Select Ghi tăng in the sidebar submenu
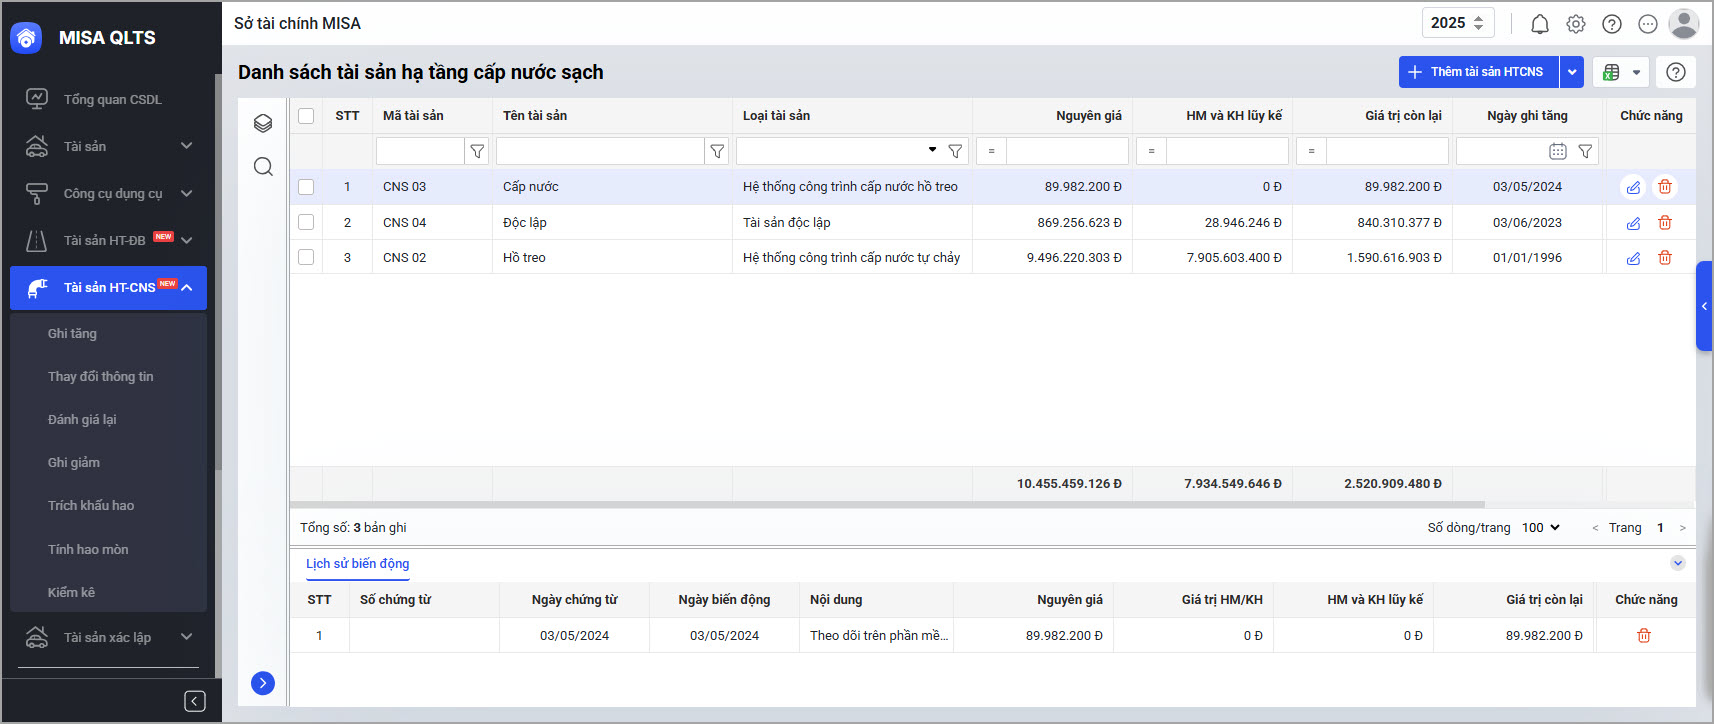 click(x=72, y=334)
